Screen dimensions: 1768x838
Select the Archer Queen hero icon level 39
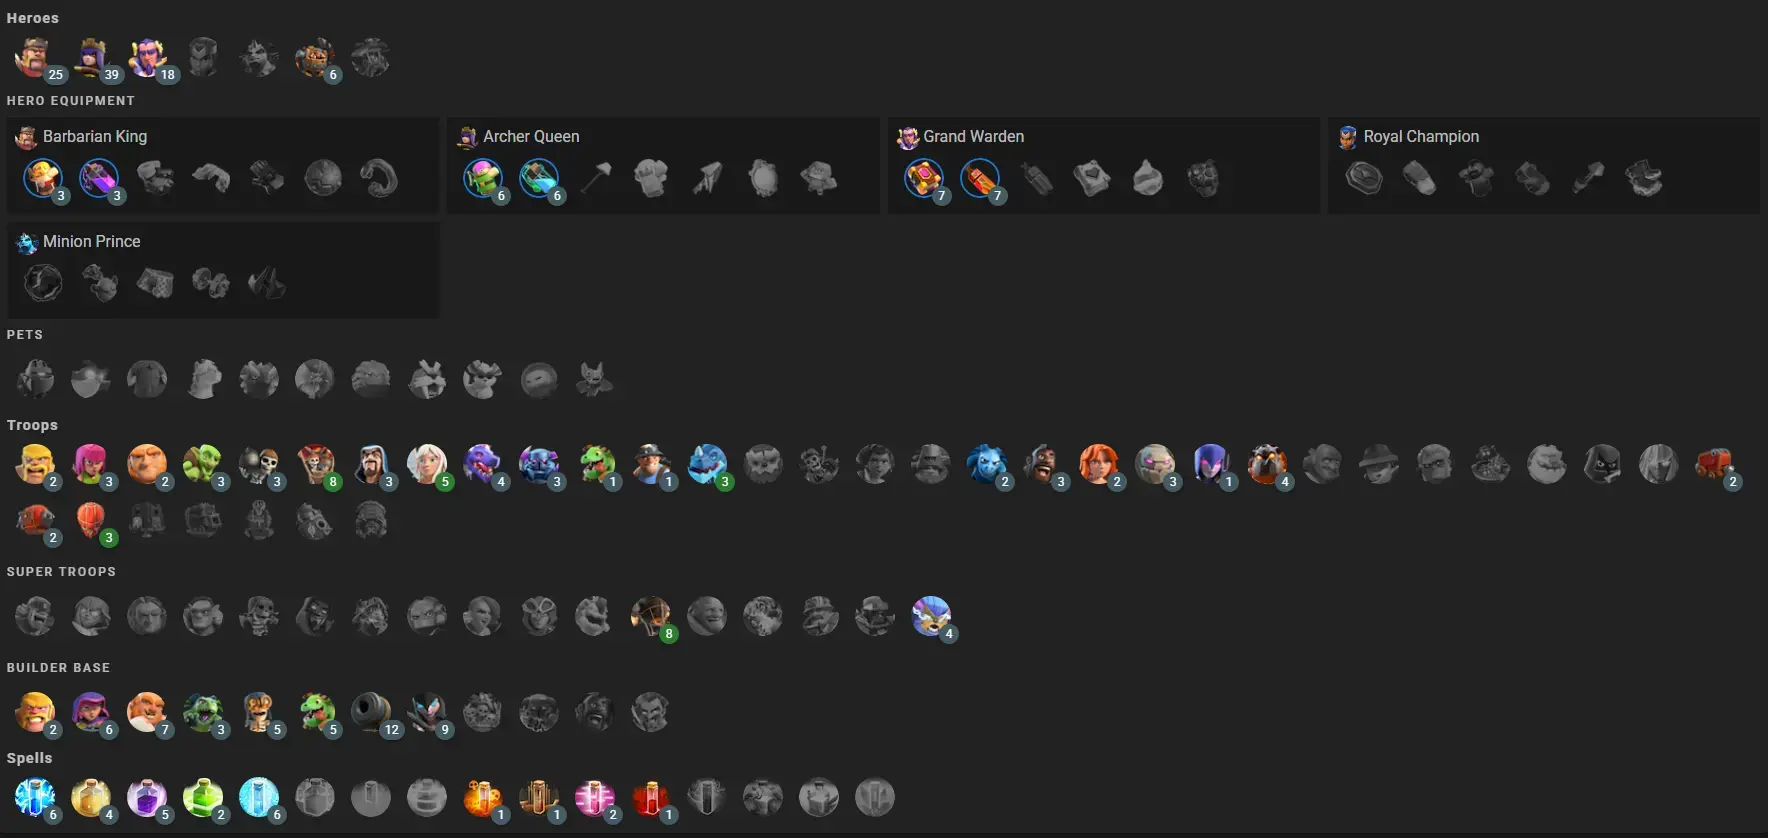click(x=91, y=58)
